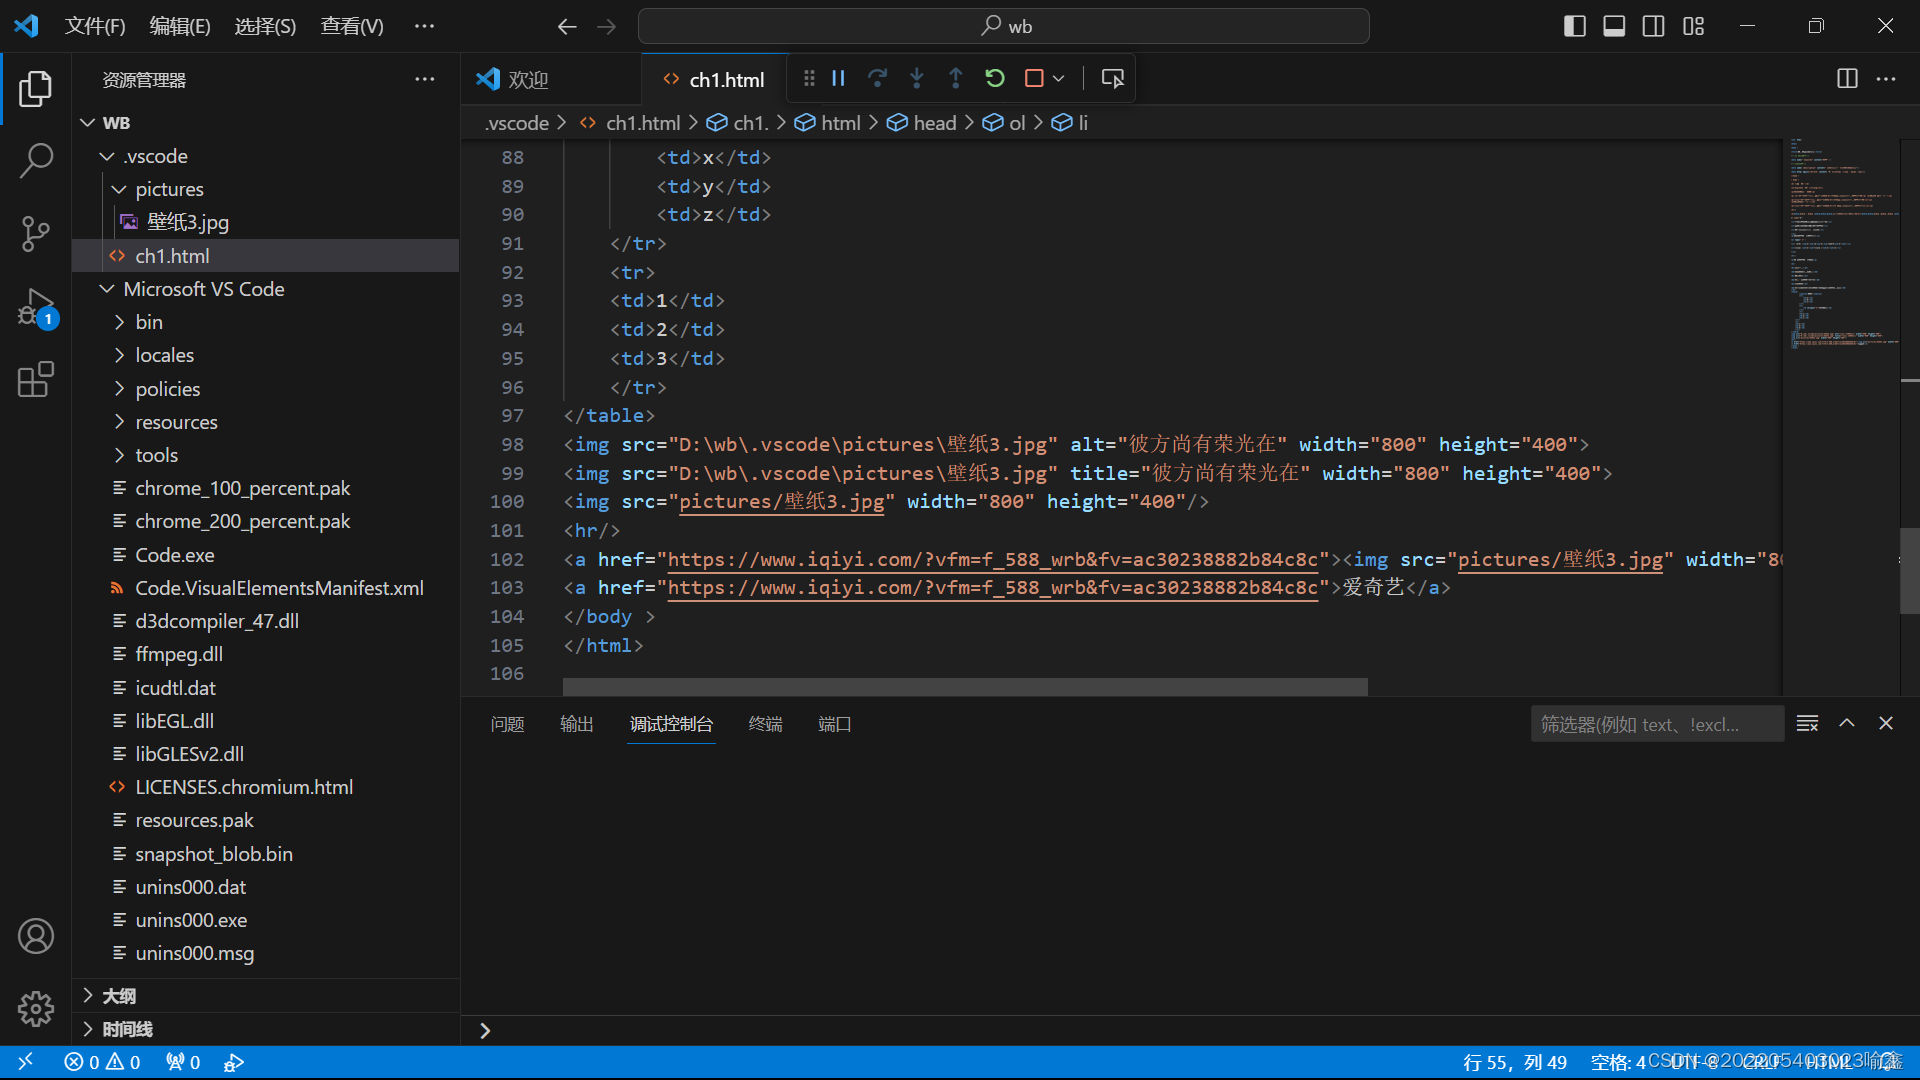Viewport: 1920px width, 1080px height.
Task: Open the Extensions view
Action: tap(36, 380)
